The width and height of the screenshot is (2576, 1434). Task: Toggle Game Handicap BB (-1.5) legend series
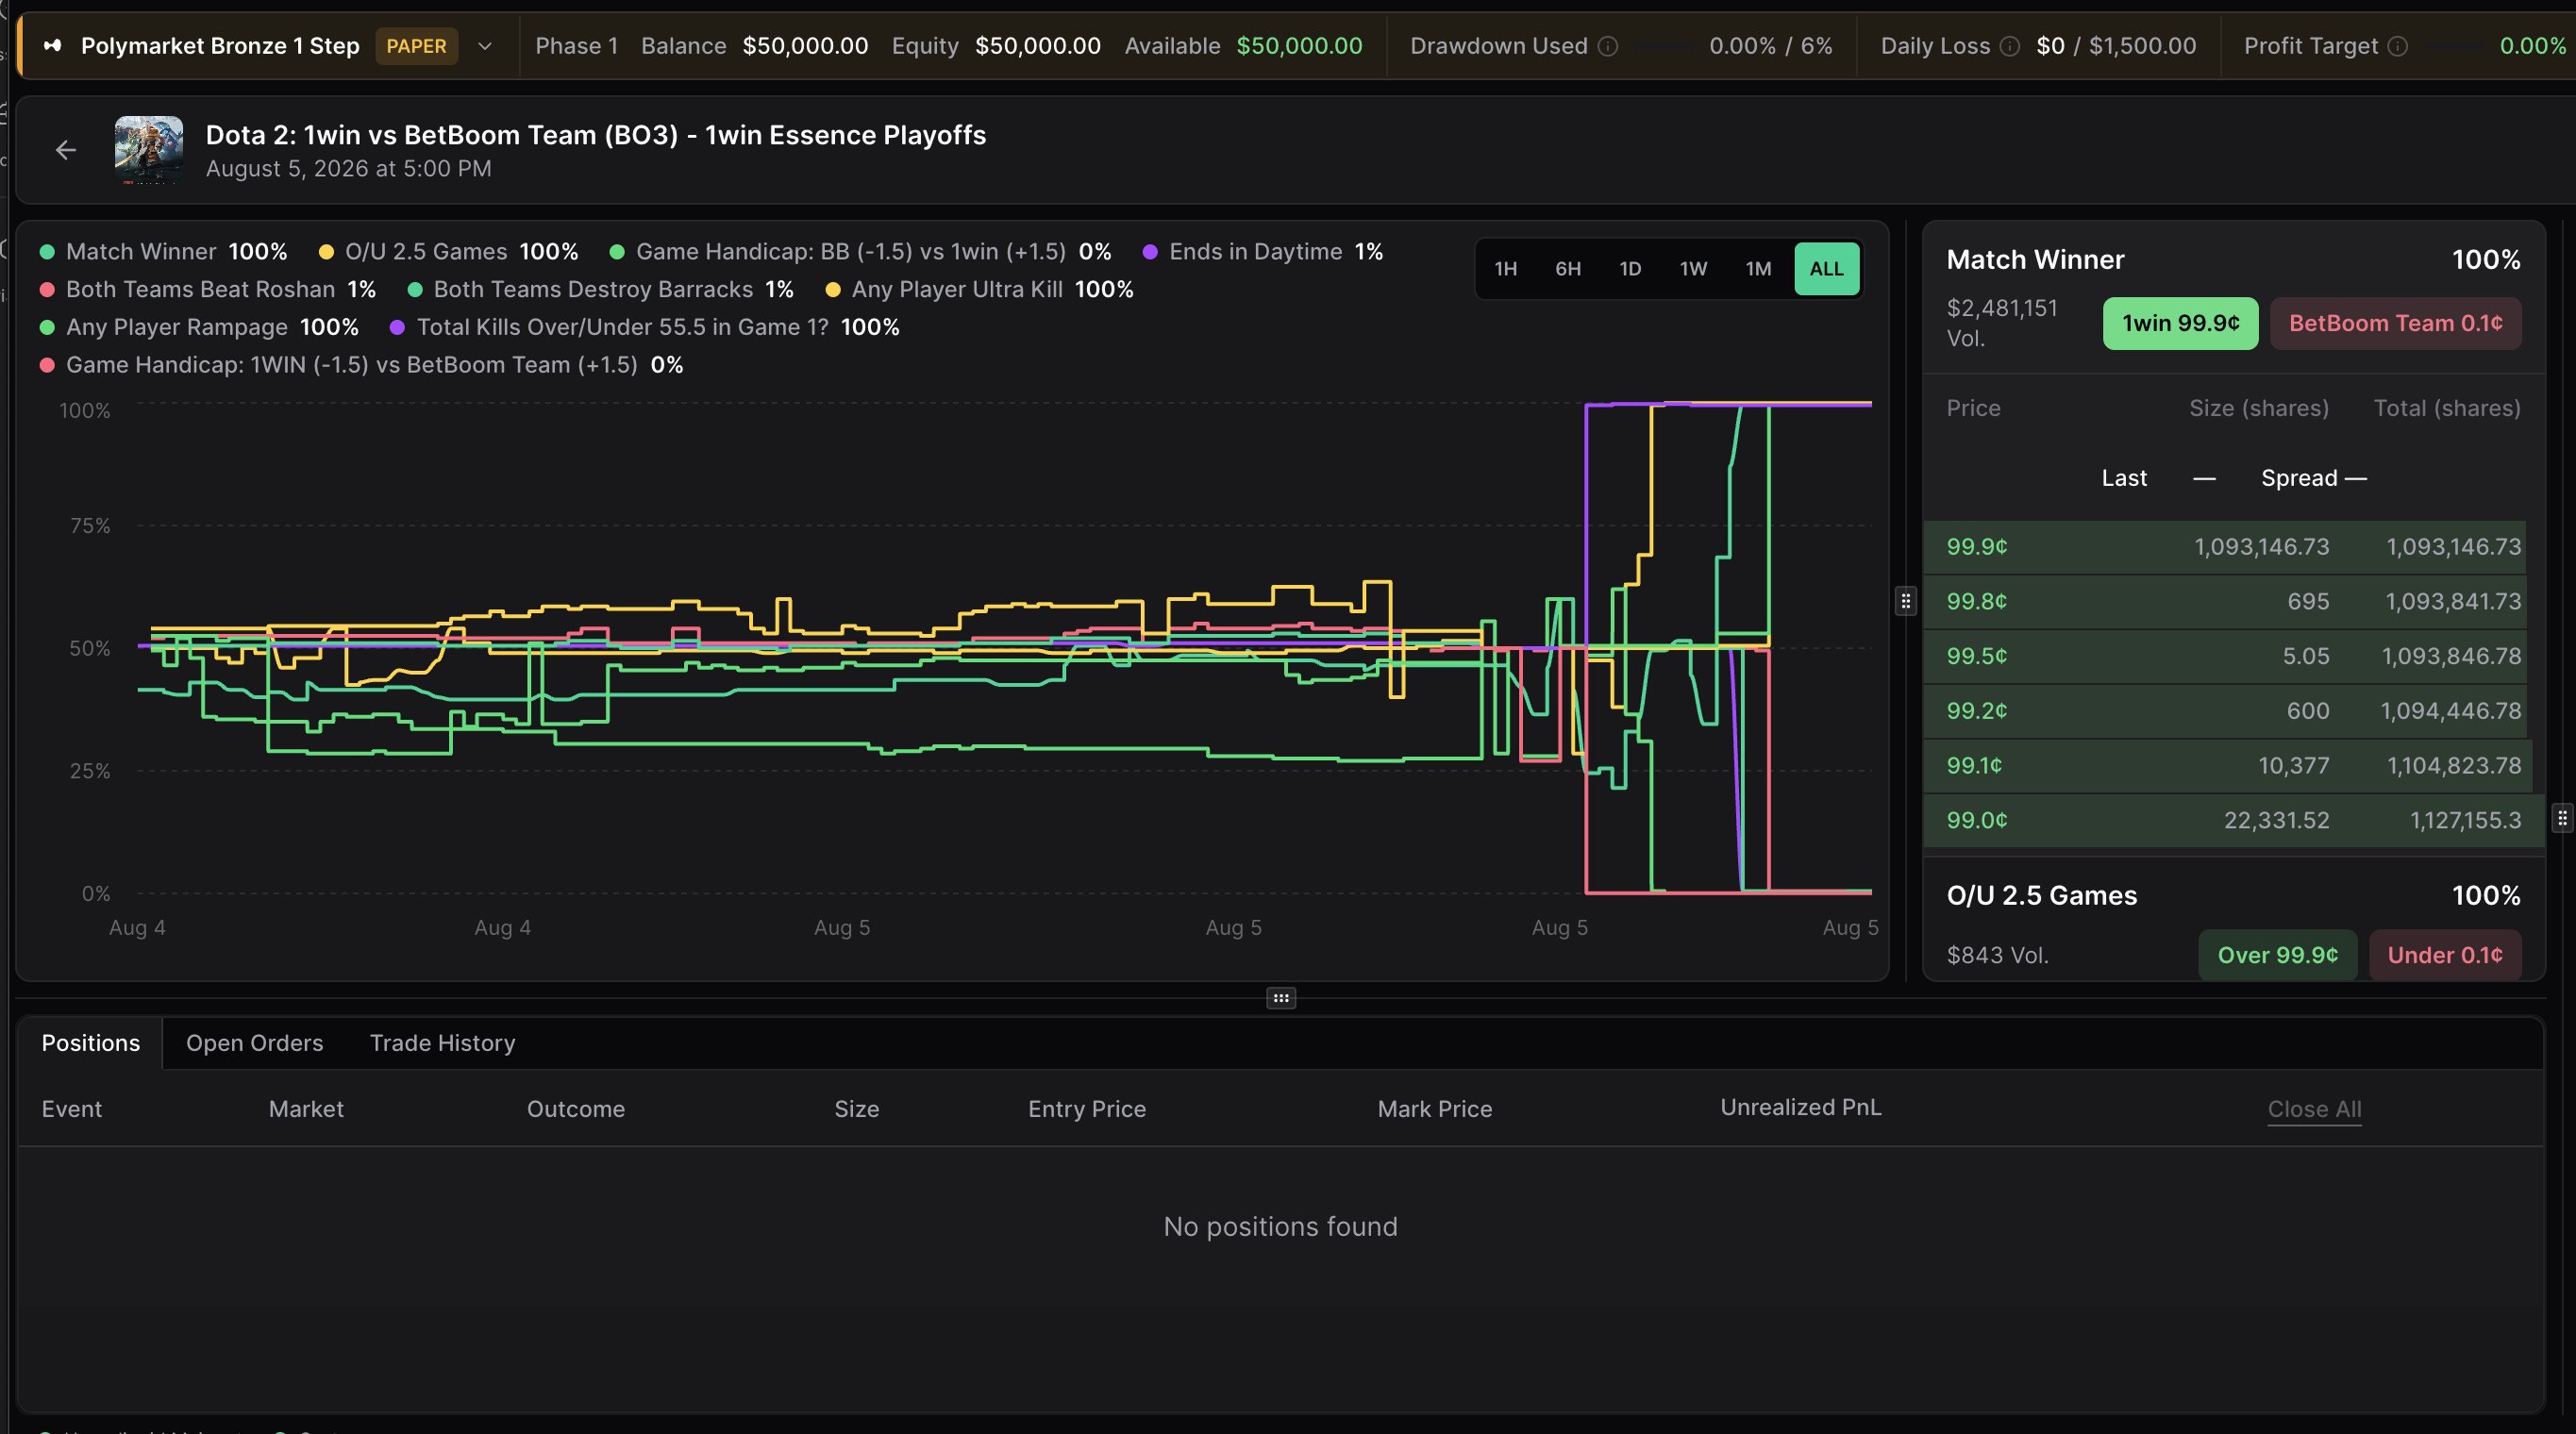[861, 252]
